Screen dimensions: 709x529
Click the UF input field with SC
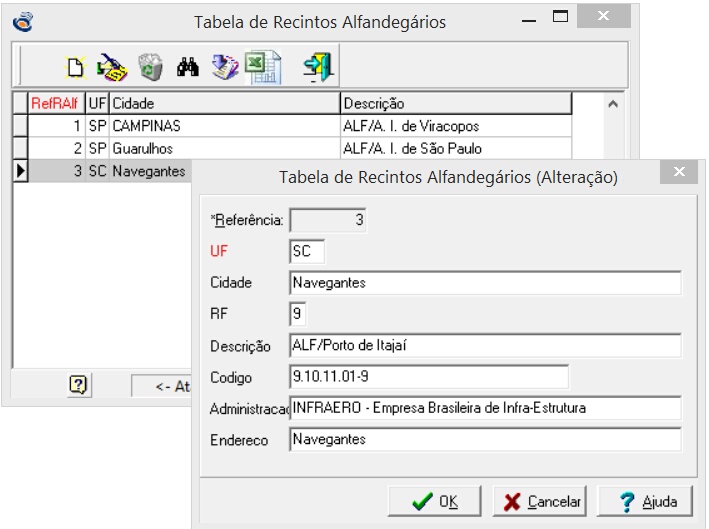tap(307, 251)
